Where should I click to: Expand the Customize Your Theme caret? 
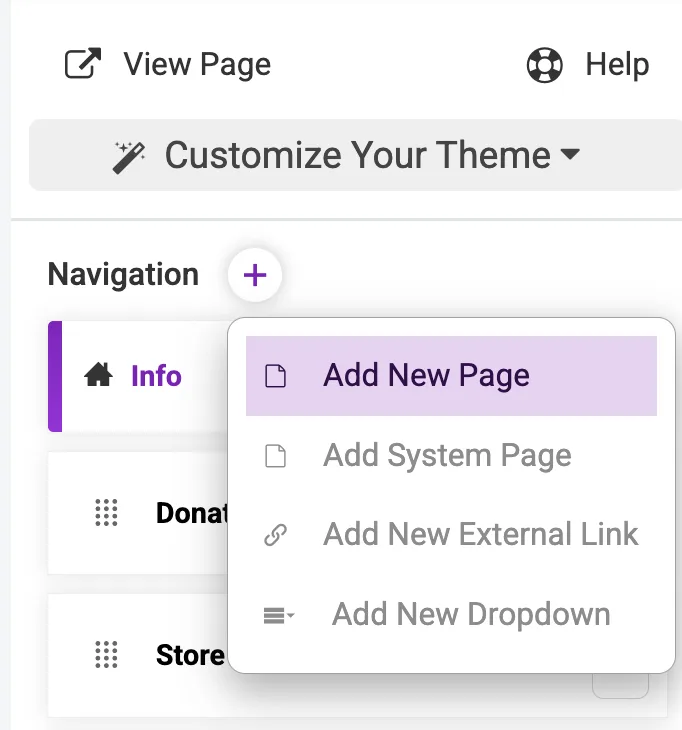point(570,155)
